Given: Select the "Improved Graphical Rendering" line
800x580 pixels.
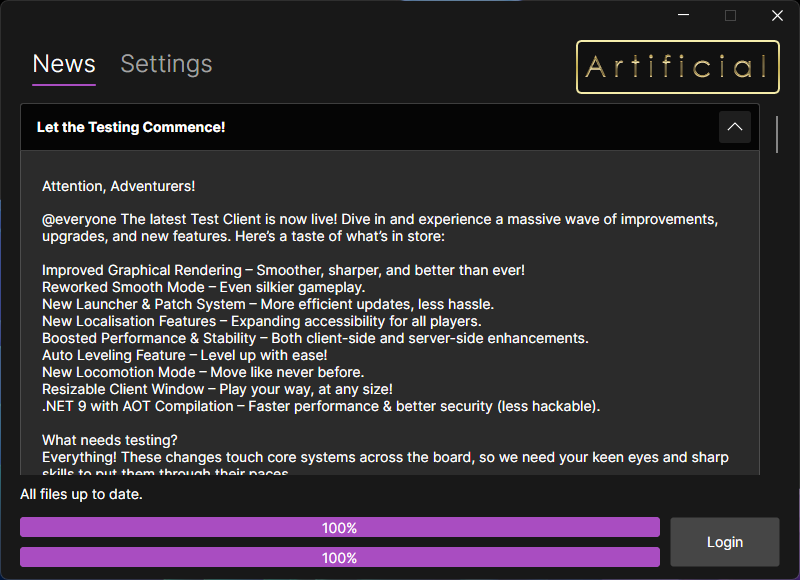Looking at the screenshot, I should click(283, 270).
